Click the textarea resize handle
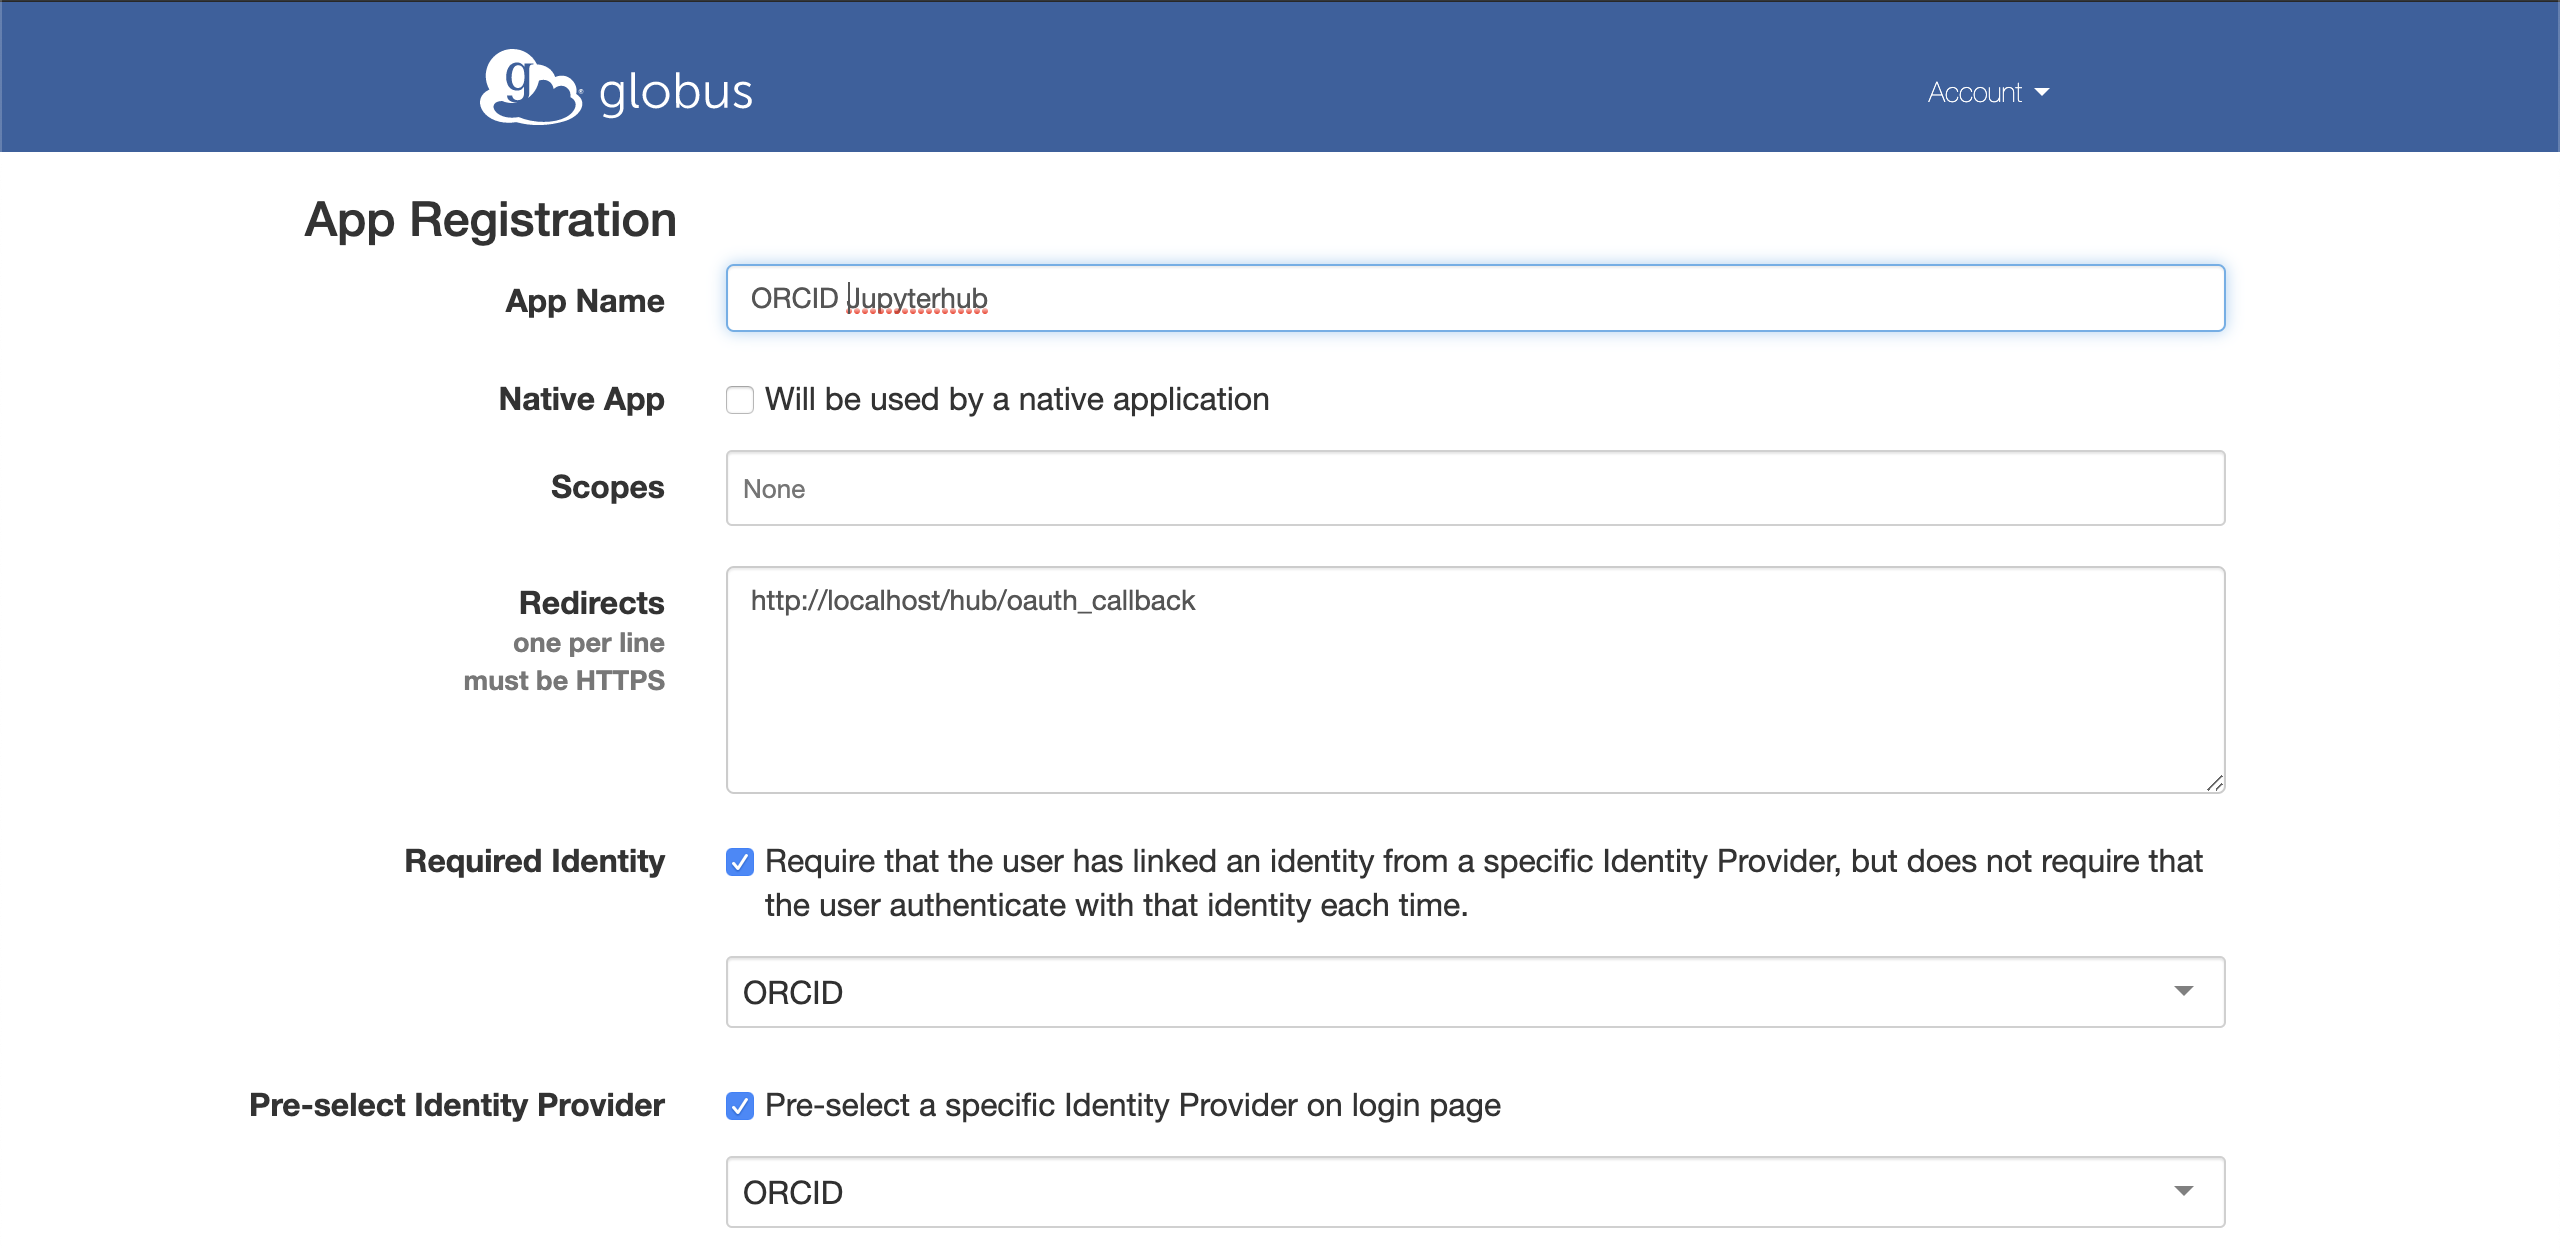The height and width of the screenshot is (1250, 2560). pos(2215,783)
